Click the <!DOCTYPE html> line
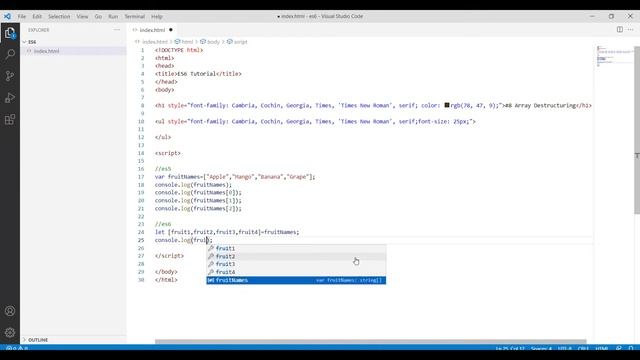Image resolution: width=640 pixels, height=360 pixels. point(179,50)
